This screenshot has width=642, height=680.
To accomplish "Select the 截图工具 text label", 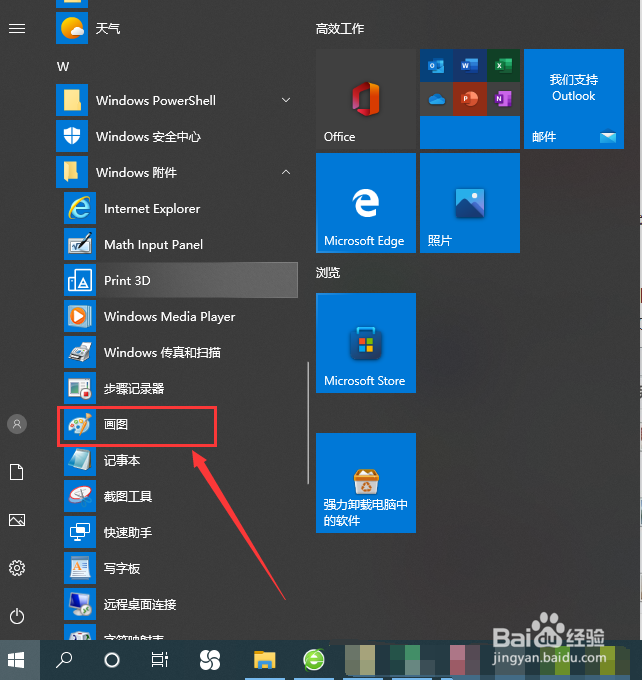I will click(x=128, y=496).
